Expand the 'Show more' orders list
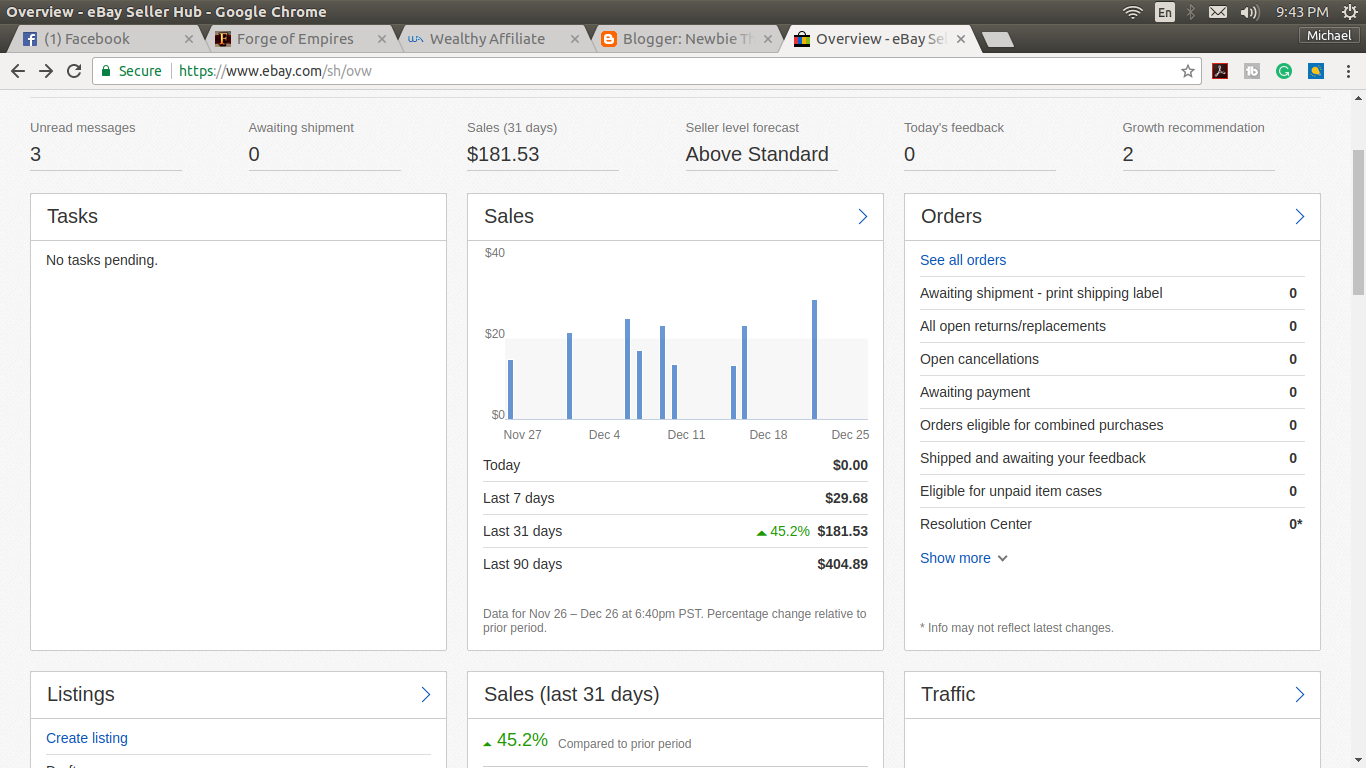The image size is (1366, 768). [964, 558]
